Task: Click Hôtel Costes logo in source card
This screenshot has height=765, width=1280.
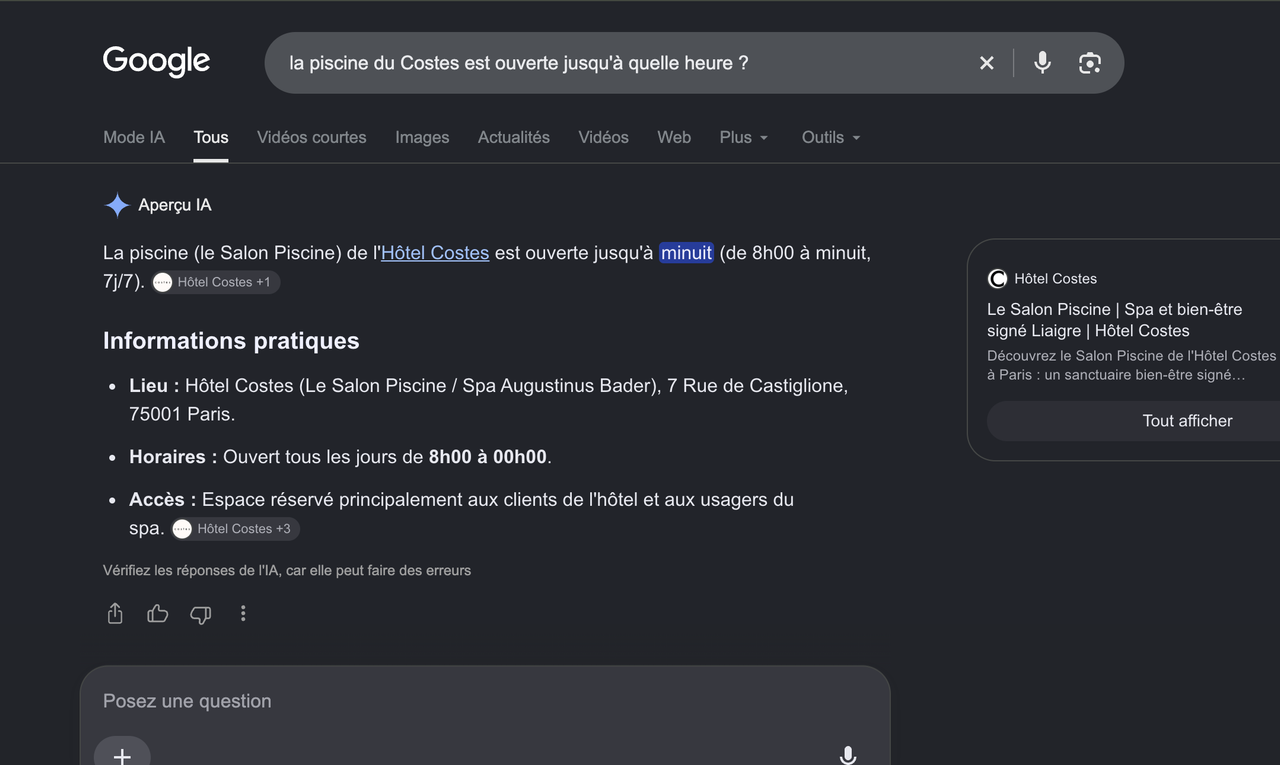Action: [997, 279]
